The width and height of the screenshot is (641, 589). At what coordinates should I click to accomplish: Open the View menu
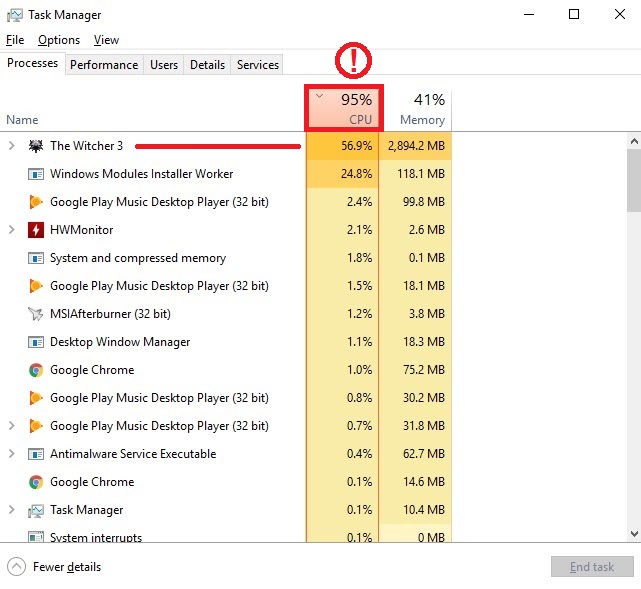point(106,40)
